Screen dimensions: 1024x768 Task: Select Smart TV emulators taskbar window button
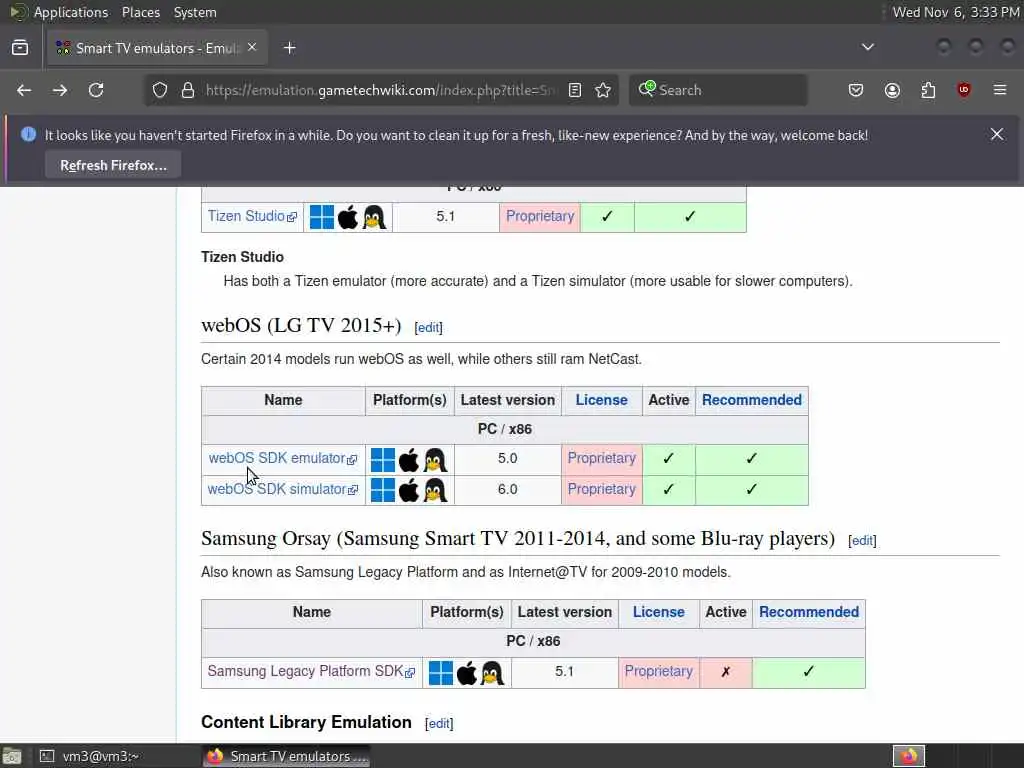click(x=287, y=756)
